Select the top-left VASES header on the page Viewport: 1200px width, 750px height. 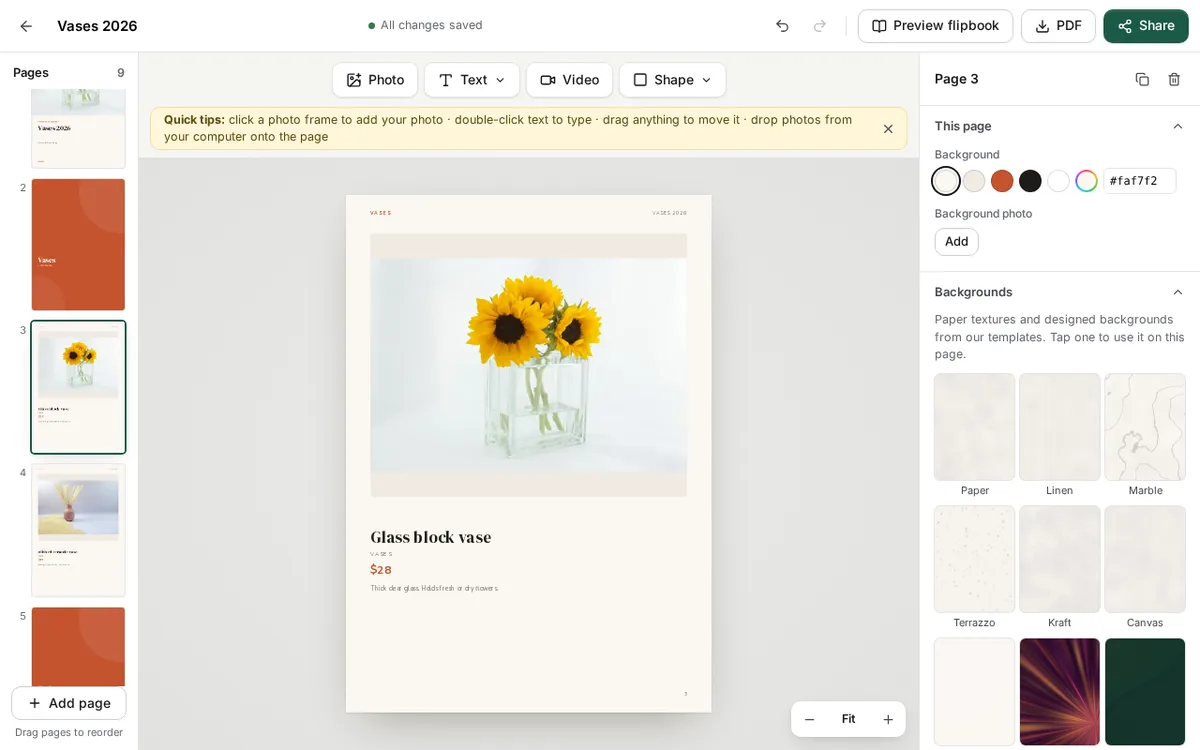[x=381, y=213]
